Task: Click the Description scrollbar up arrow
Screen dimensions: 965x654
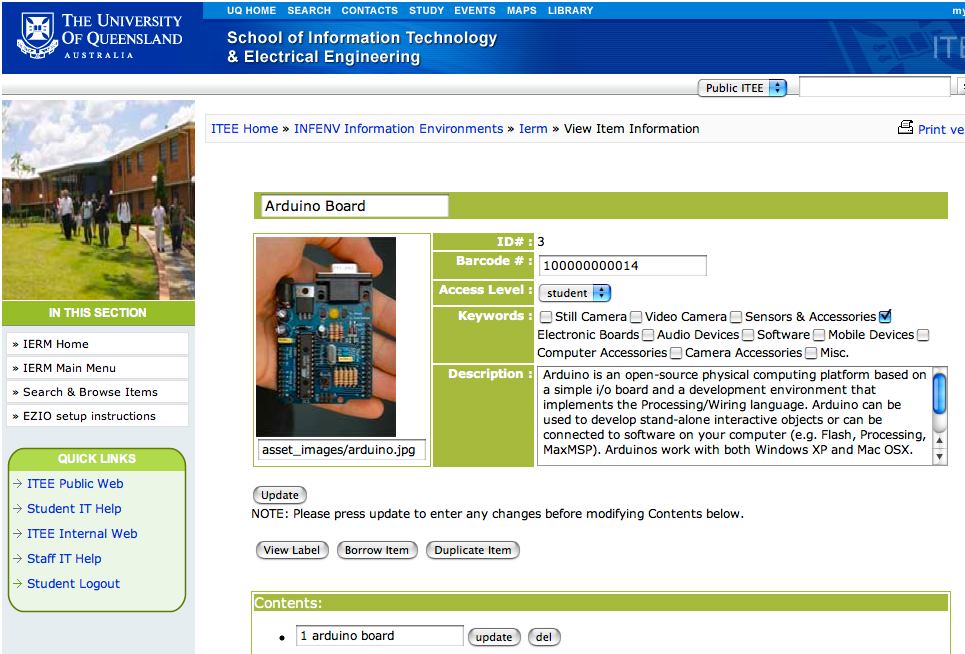Action: [939, 441]
